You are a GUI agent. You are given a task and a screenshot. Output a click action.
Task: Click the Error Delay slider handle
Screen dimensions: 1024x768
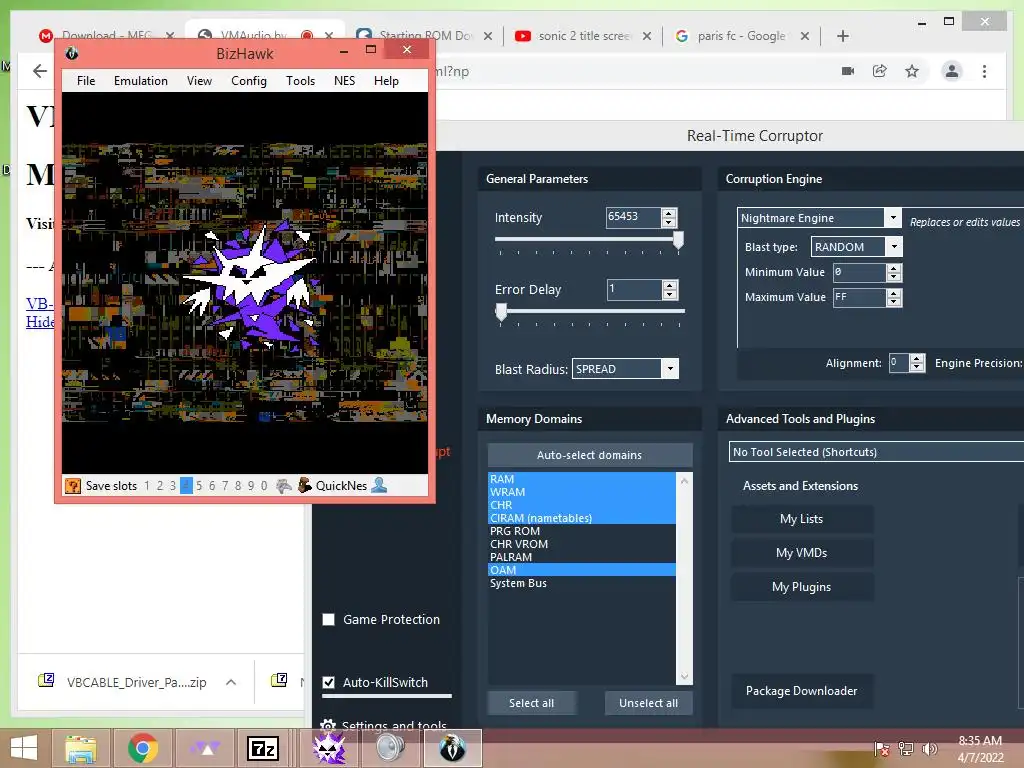(501, 312)
